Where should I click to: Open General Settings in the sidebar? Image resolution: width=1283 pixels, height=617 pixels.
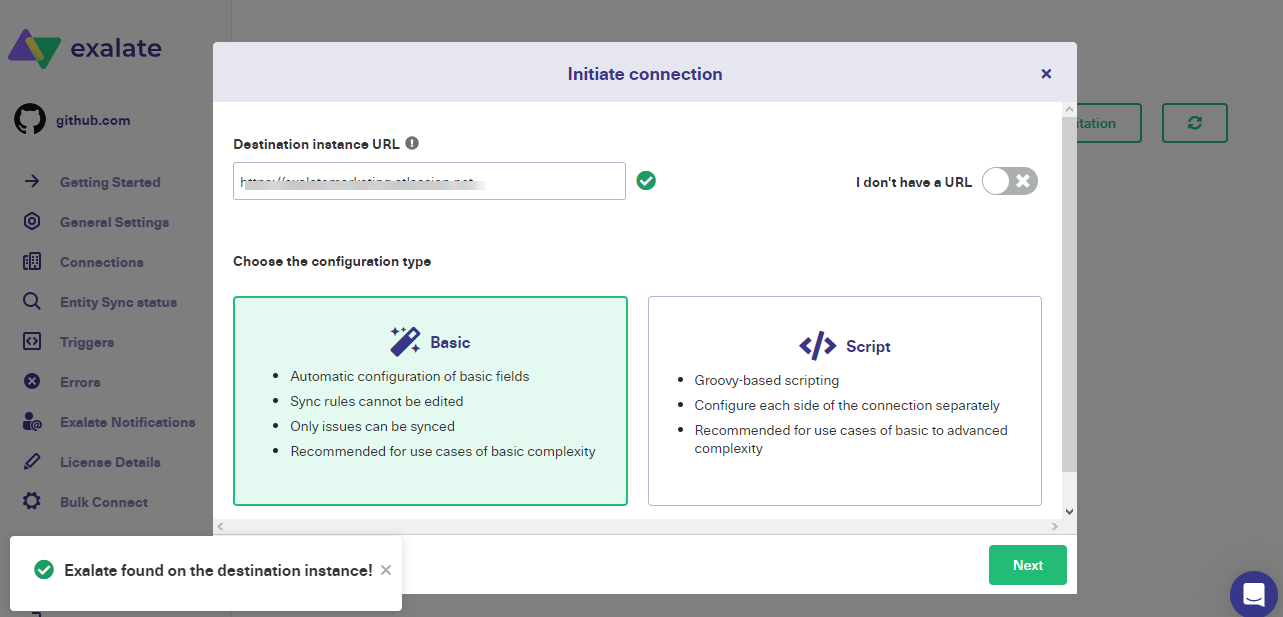coord(114,222)
